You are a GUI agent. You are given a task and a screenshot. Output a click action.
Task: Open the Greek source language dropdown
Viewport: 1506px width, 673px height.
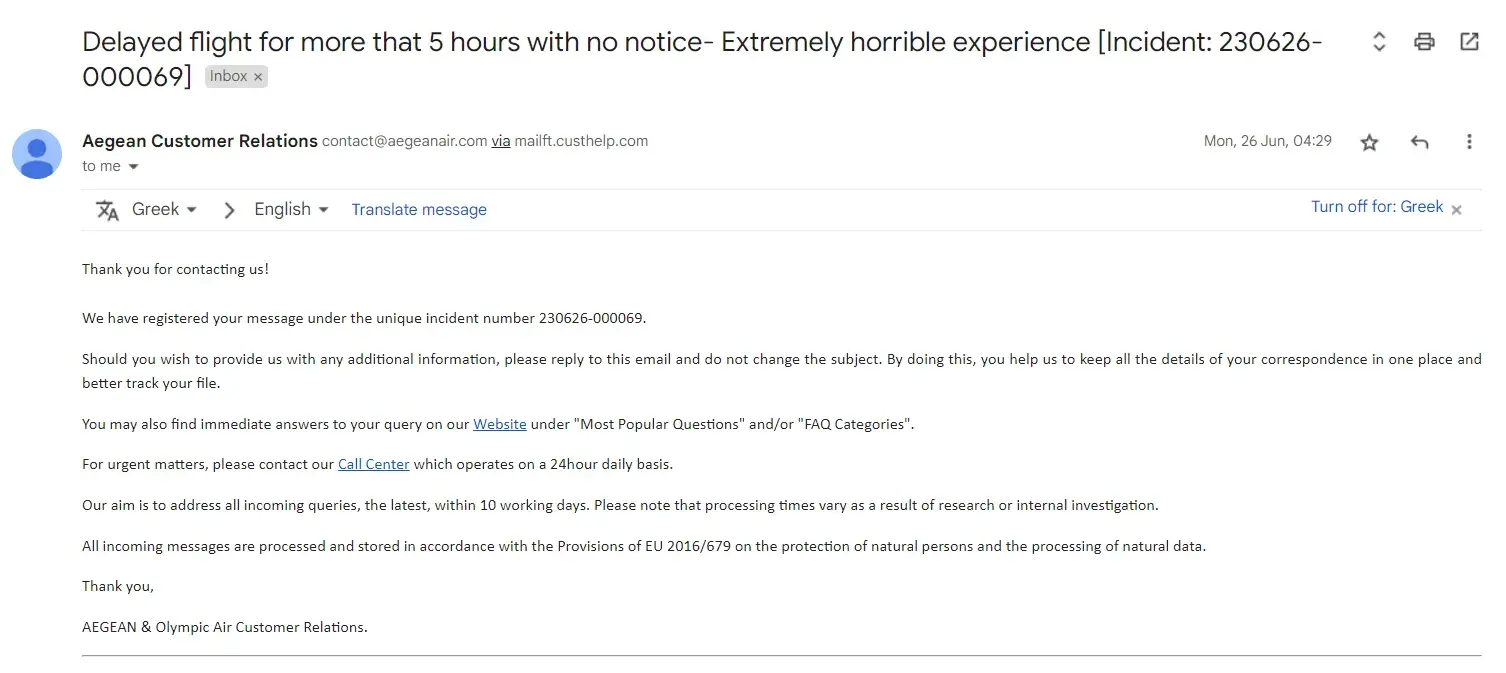tap(164, 209)
